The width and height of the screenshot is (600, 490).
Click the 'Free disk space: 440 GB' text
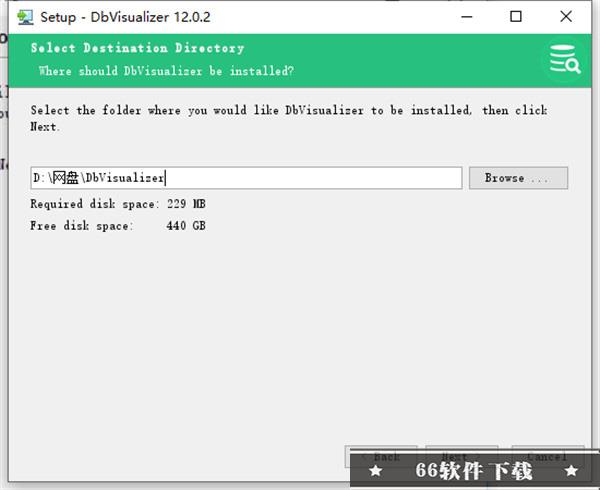pyautogui.click(x=118, y=226)
